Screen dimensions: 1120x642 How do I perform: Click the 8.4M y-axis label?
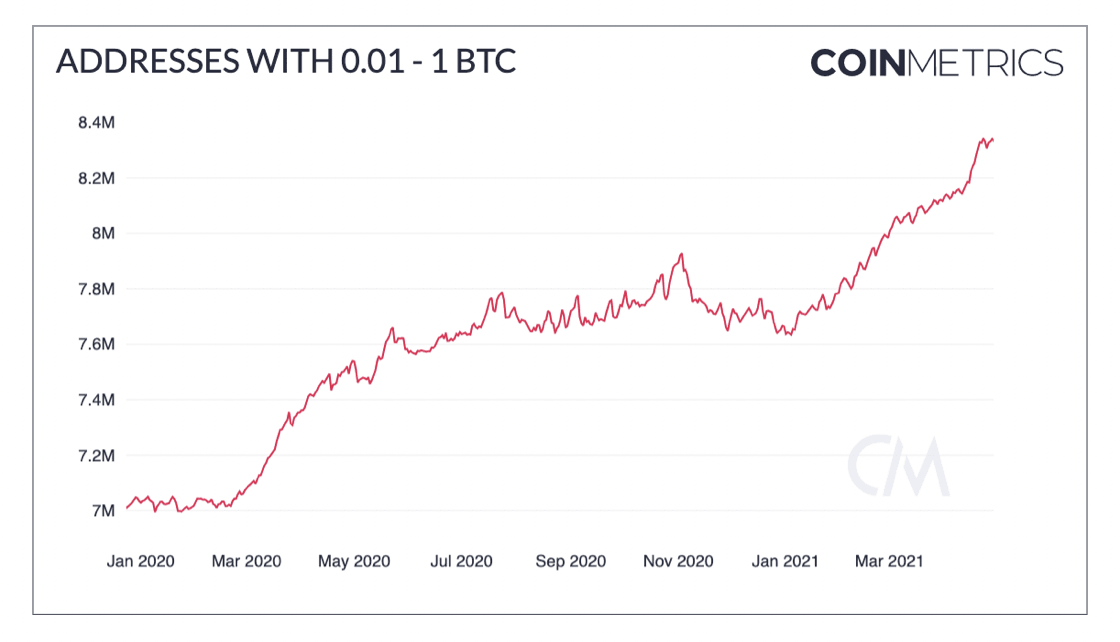[97, 123]
